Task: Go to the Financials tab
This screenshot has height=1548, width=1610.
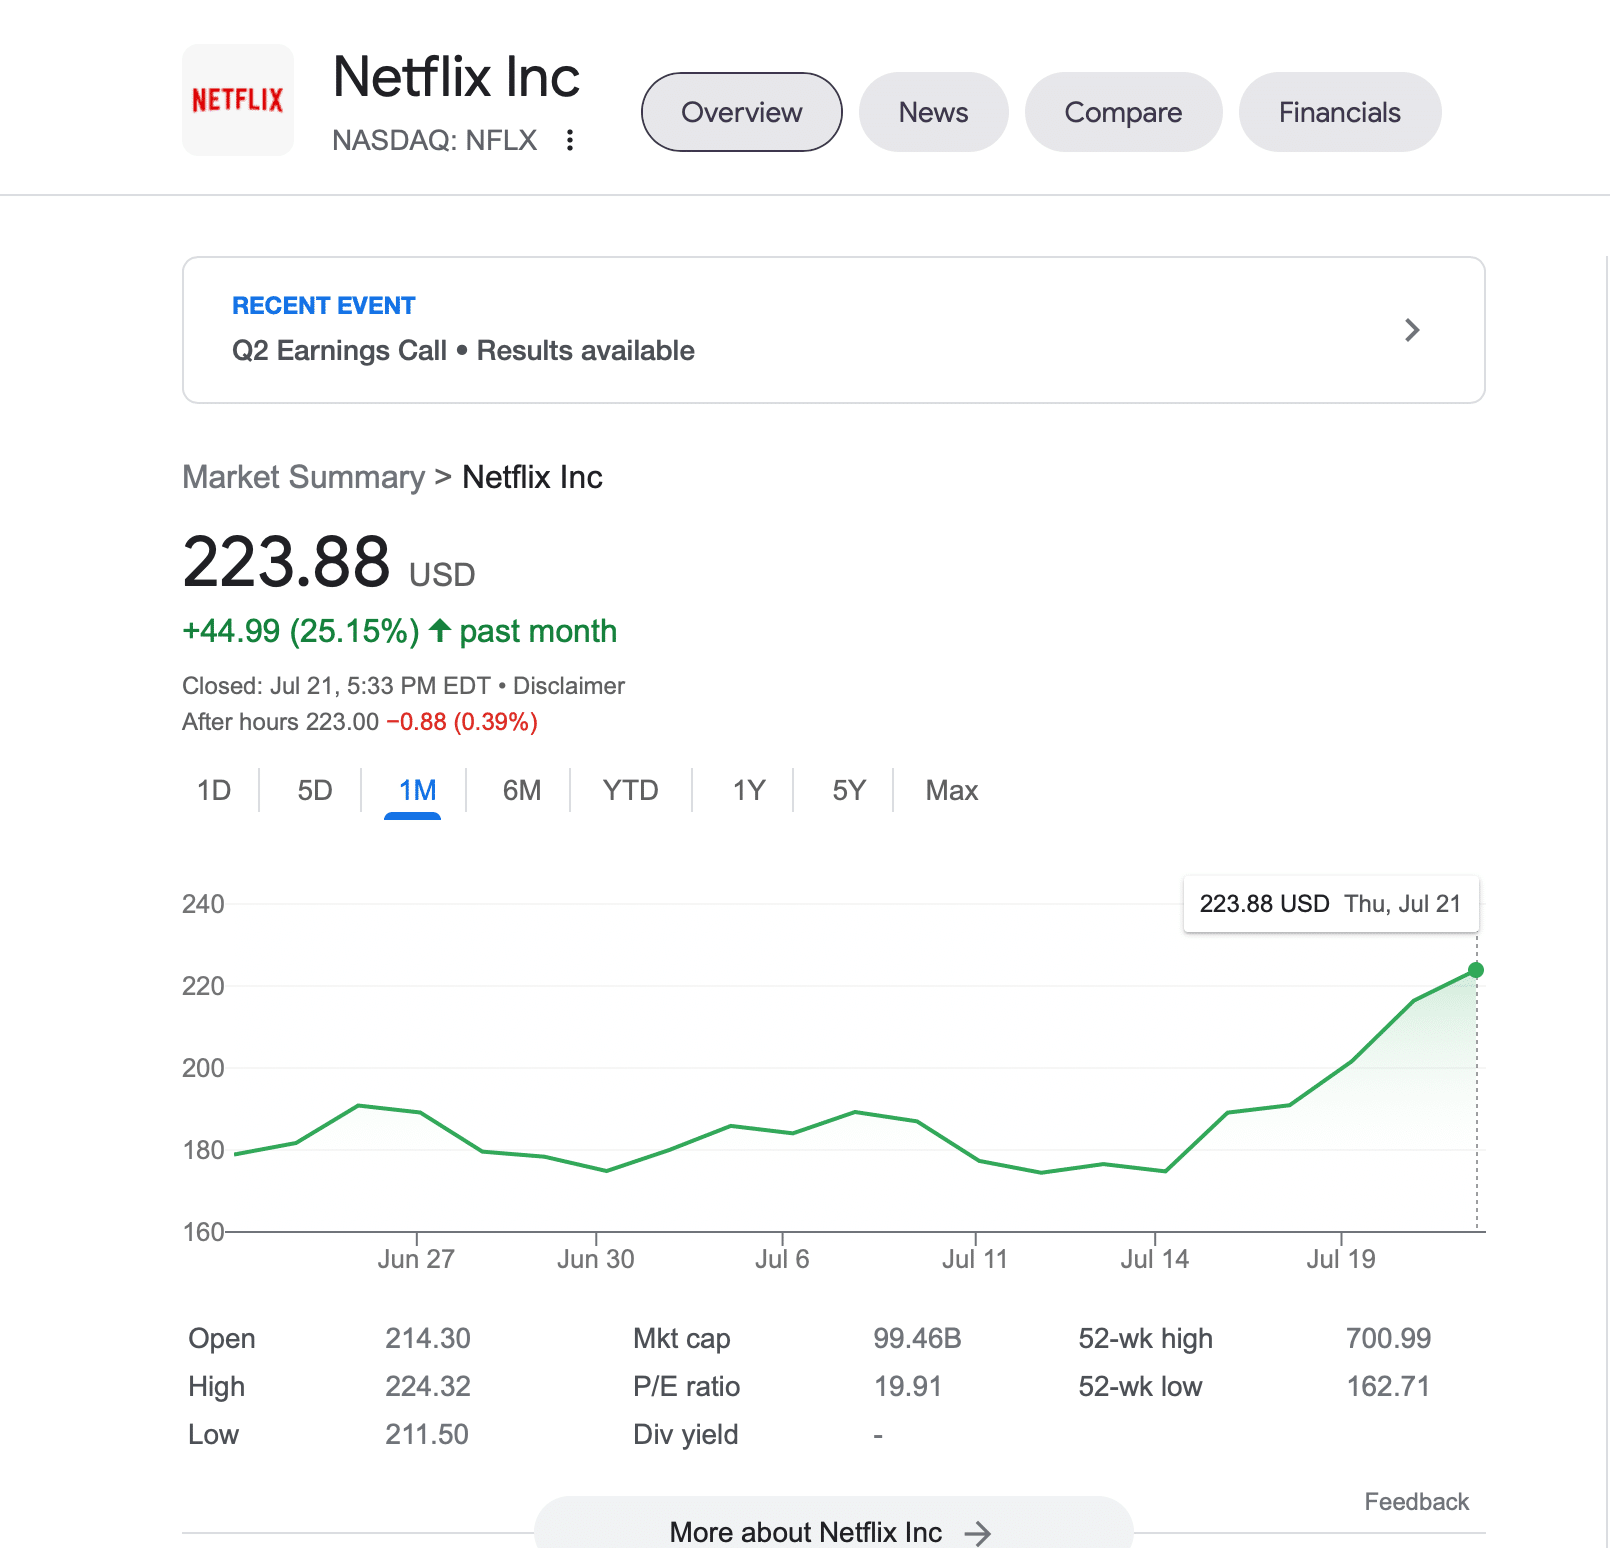Action: (1340, 112)
